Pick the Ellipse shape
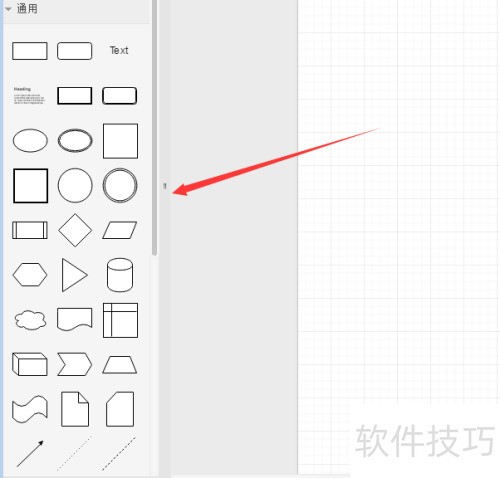 point(30,140)
